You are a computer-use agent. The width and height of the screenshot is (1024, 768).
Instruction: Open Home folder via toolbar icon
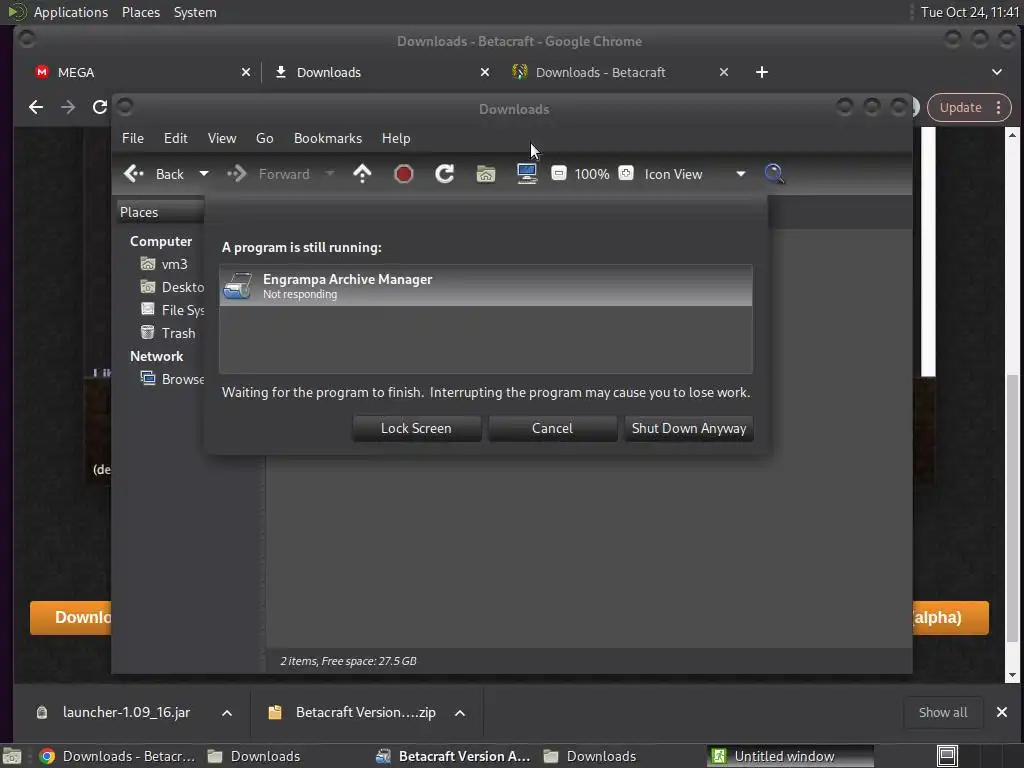click(486, 174)
